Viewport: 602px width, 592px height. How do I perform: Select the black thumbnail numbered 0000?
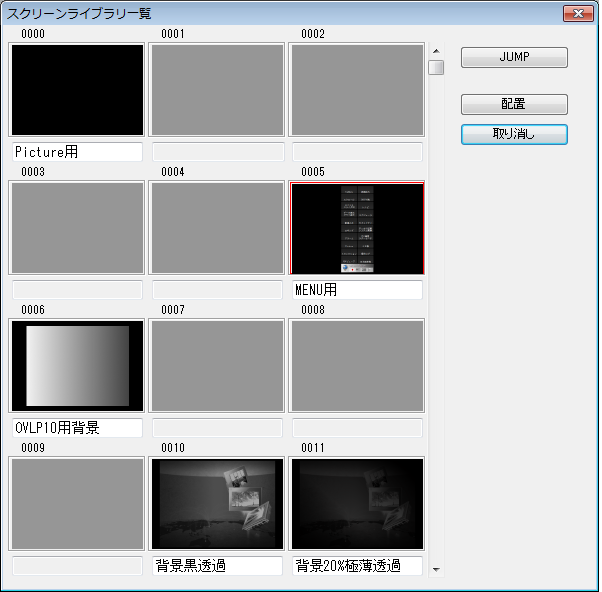coord(77,90)
